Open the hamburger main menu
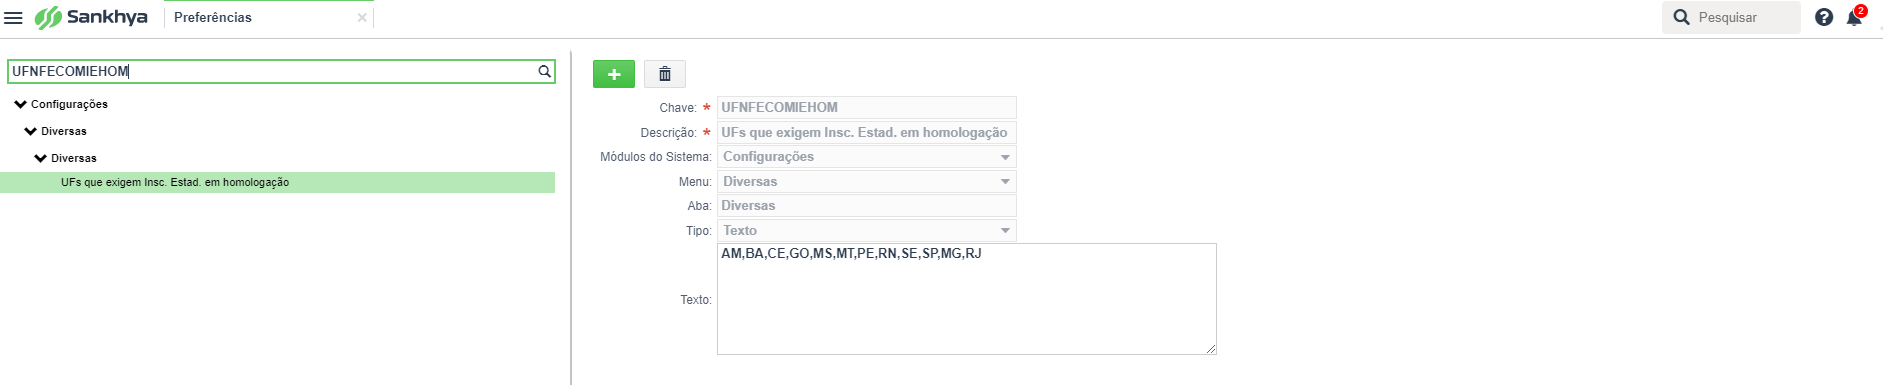1883x385 pixels. click(13, 18)
